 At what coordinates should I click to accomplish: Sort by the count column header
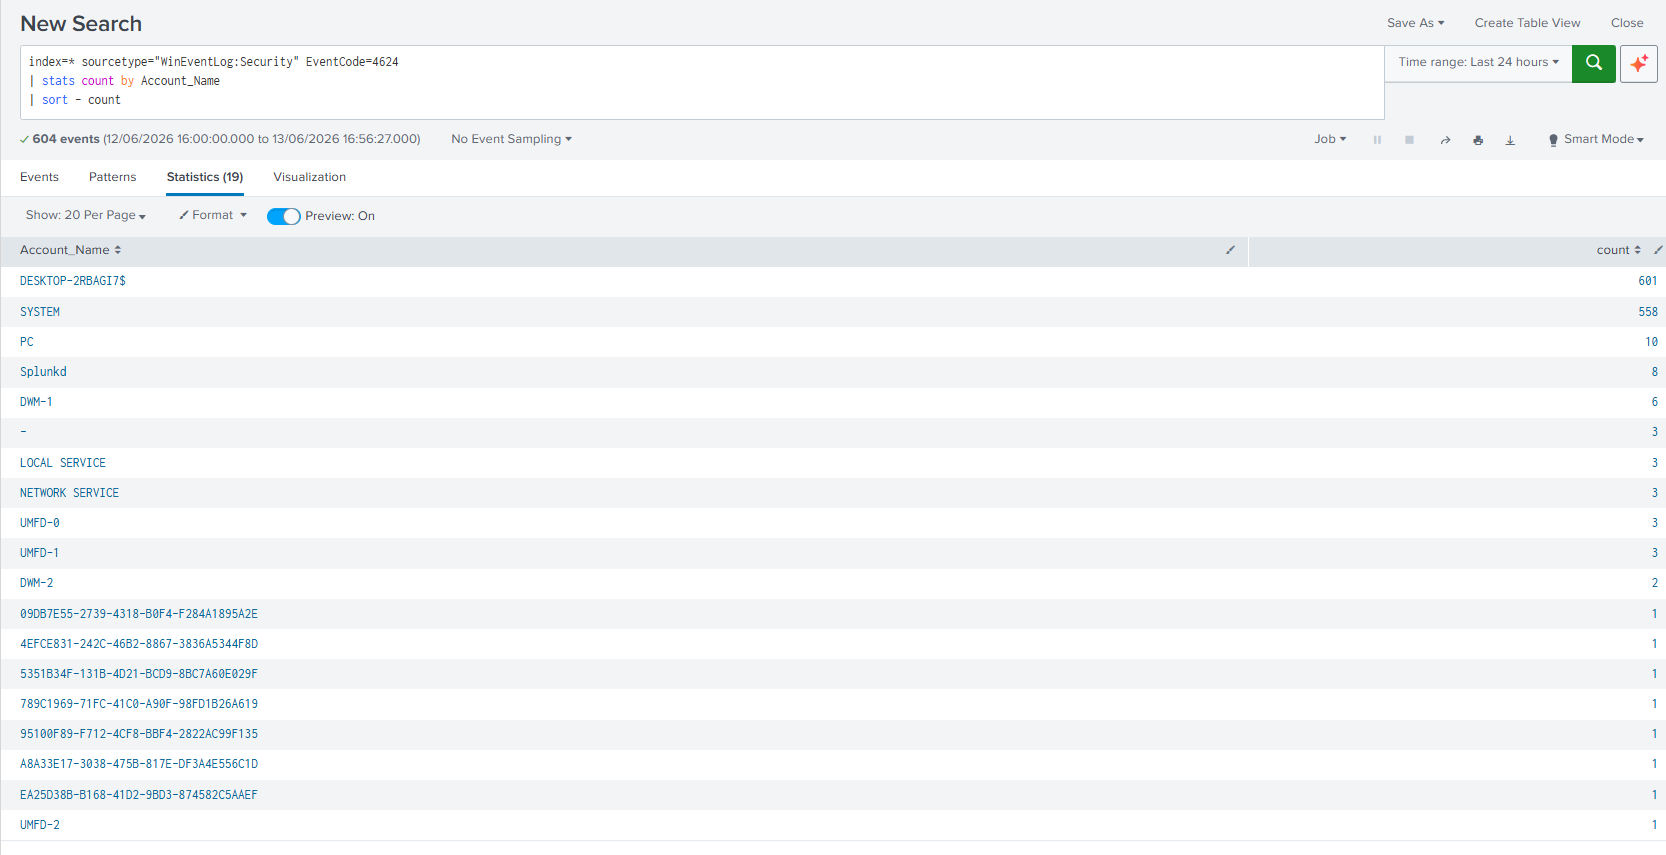tap(1618, 250)
